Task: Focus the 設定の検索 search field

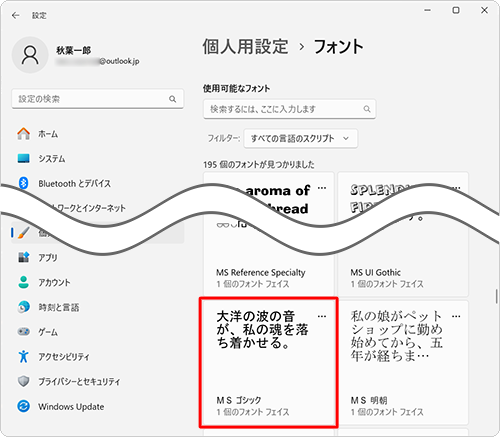Action: 98,99
